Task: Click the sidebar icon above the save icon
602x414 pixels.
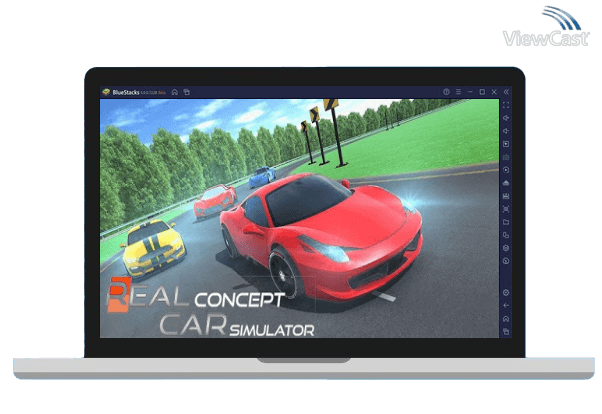Action: 506,183
